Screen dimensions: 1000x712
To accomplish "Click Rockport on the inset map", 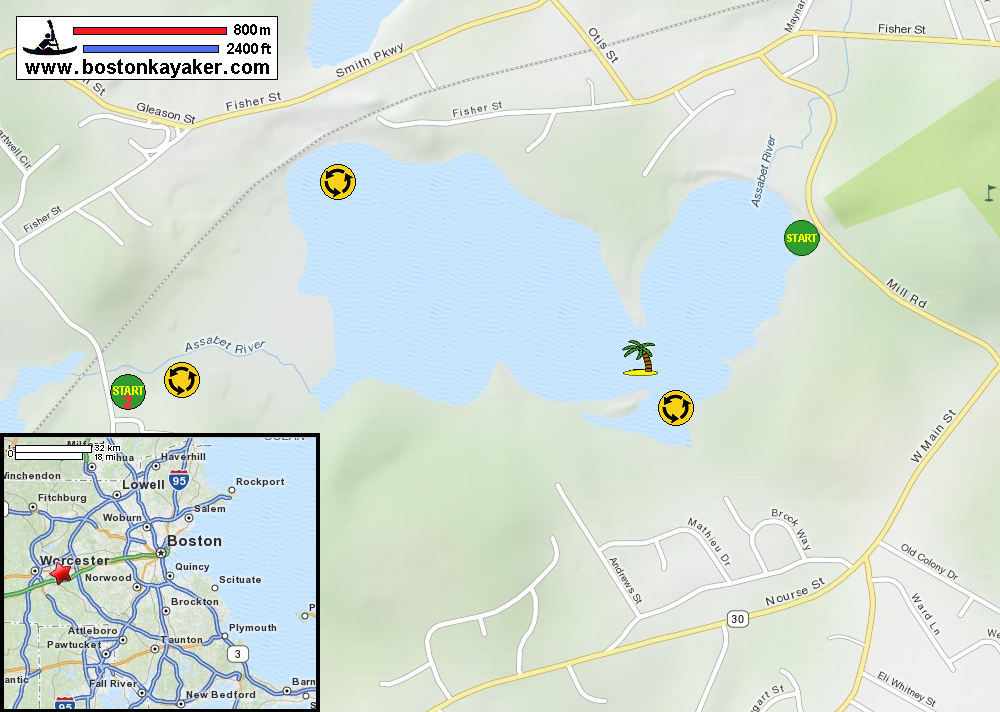I will click(x=260, y=482).
